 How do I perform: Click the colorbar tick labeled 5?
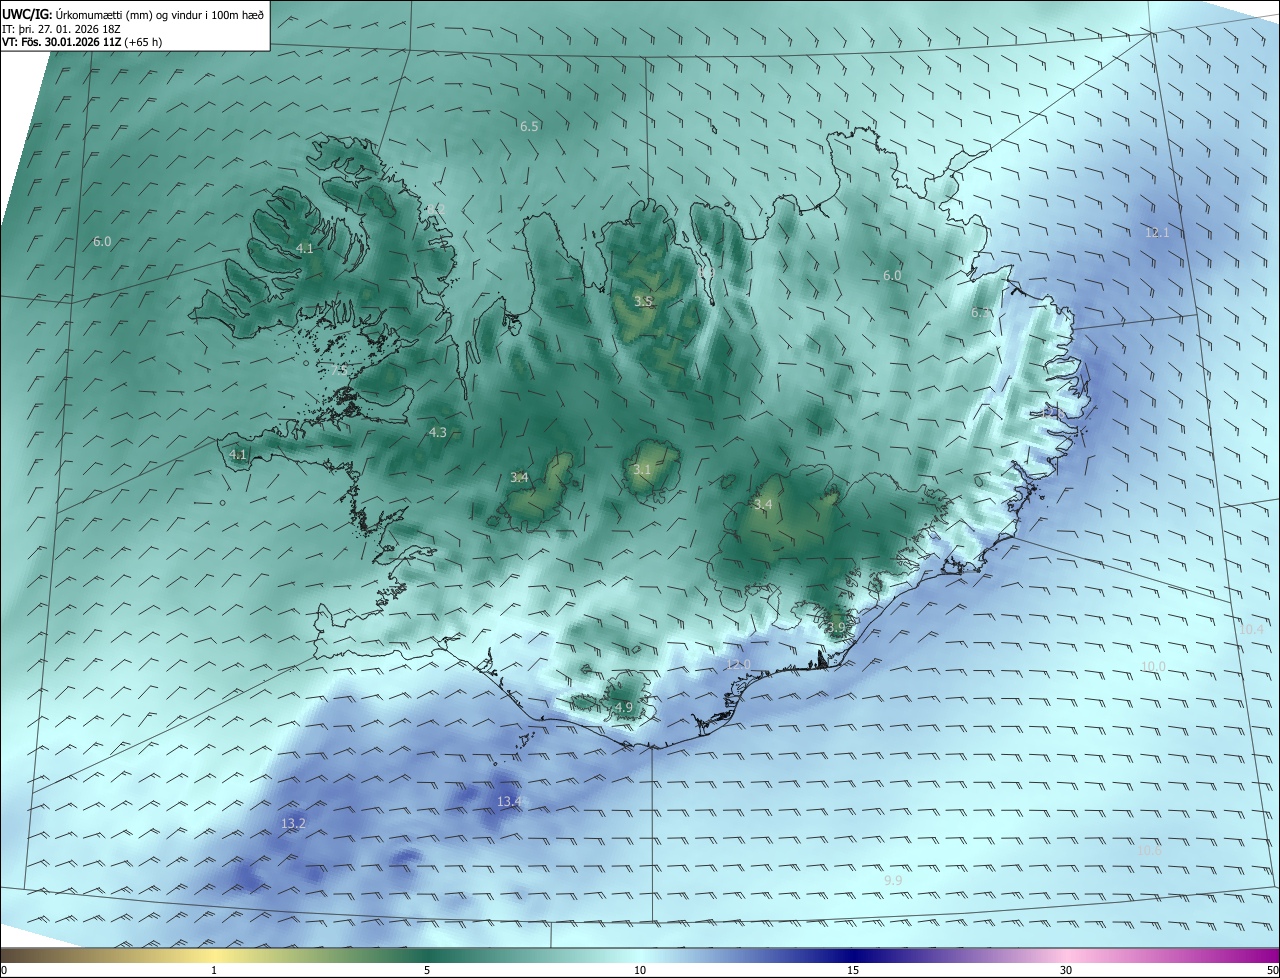[x=427, y=970]
